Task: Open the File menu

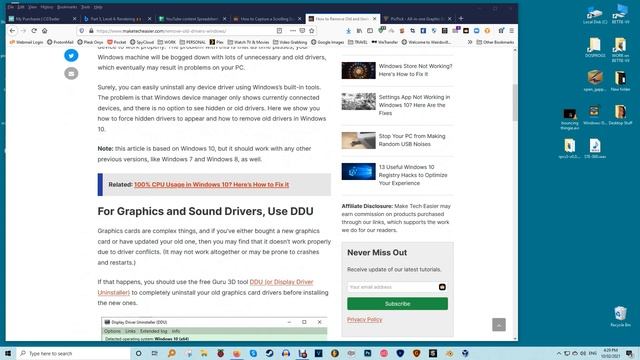Action: 11,7
